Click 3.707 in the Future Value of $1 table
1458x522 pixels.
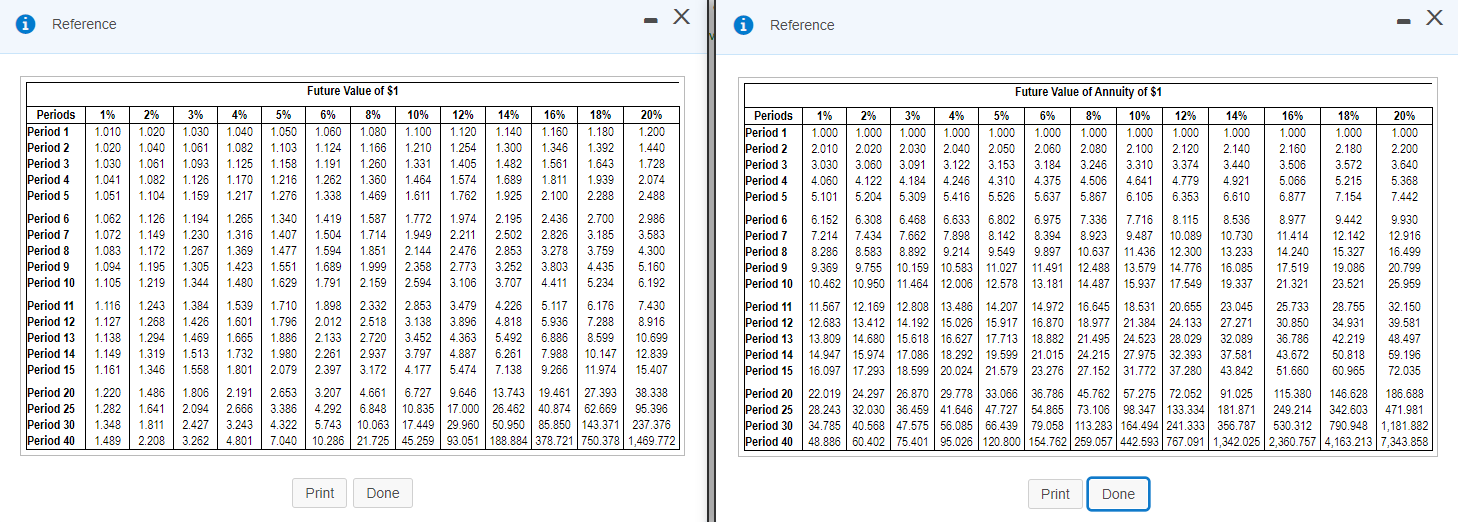(509, 283)
